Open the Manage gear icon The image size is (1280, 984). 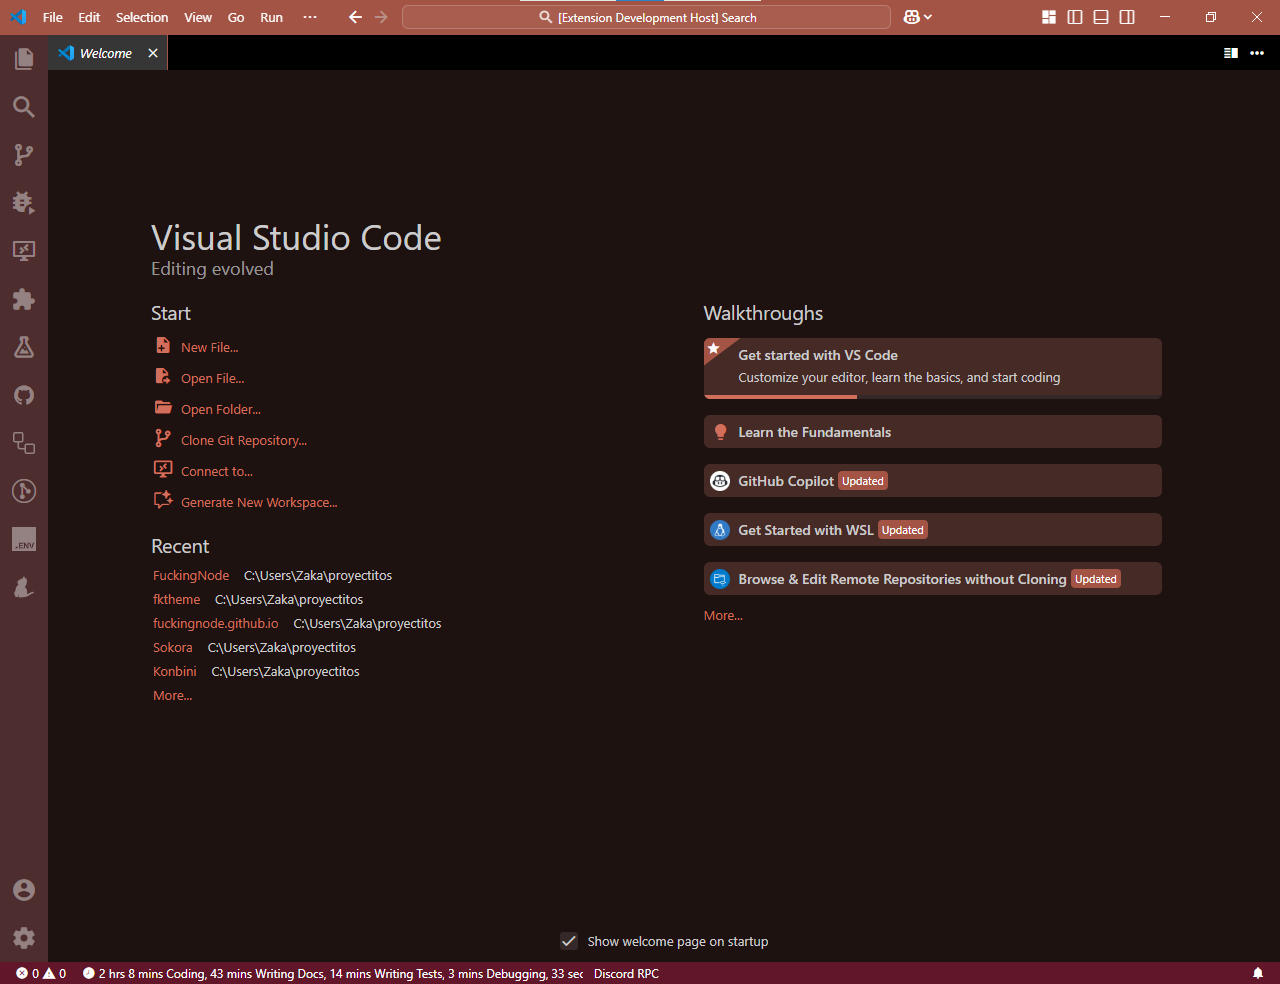click(24, 938)
